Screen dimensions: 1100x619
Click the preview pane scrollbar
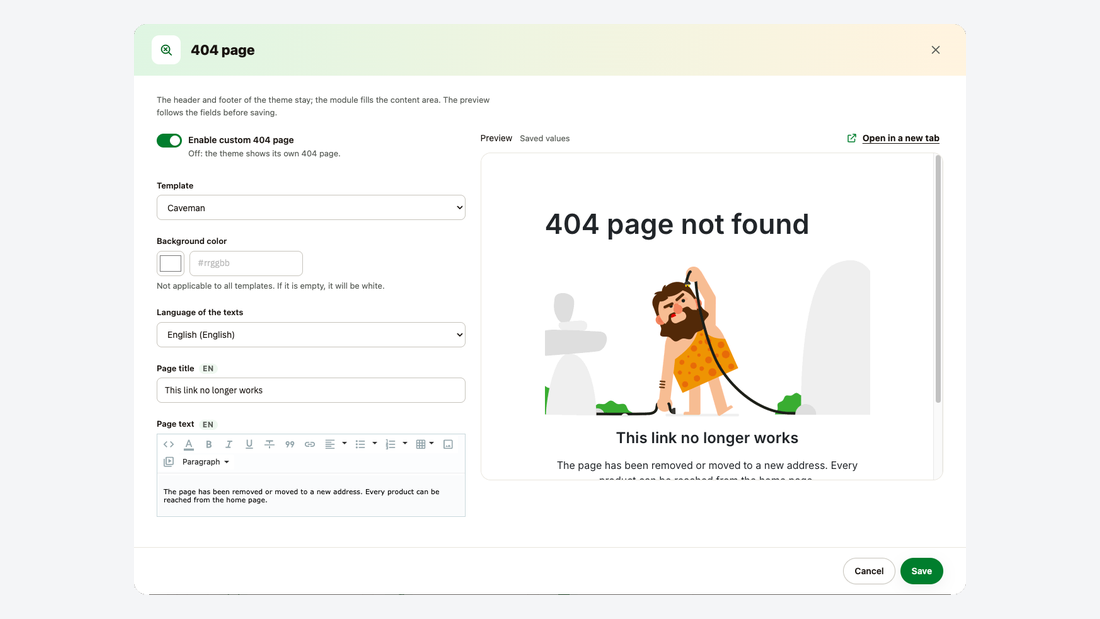click(x=938, y=279)
